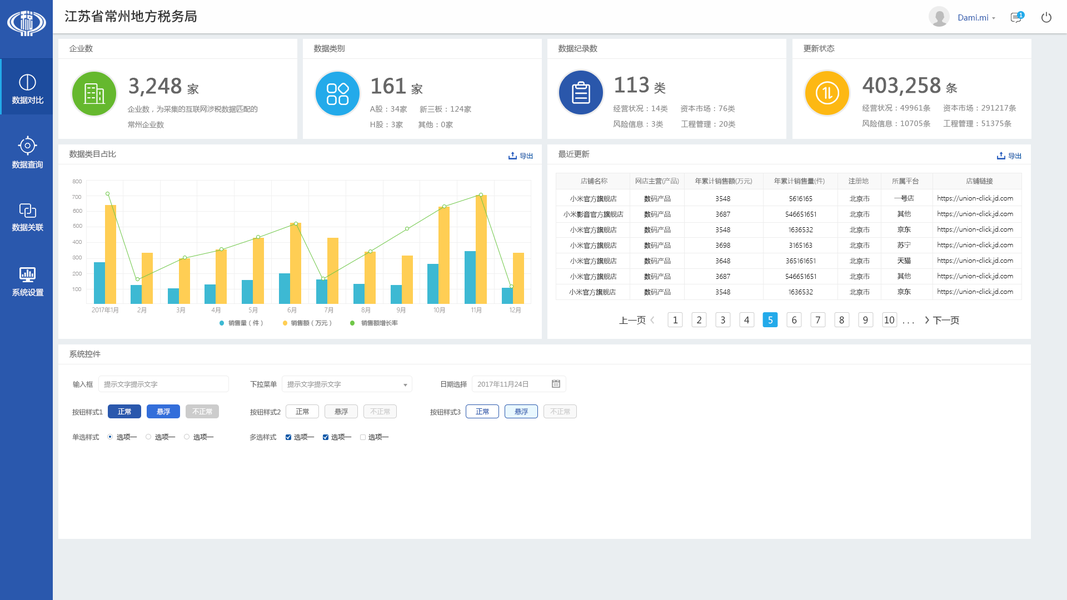Select the second 选项一 radio button
The width and height of the screenshot is (1067, 600).
pos(148,437)
